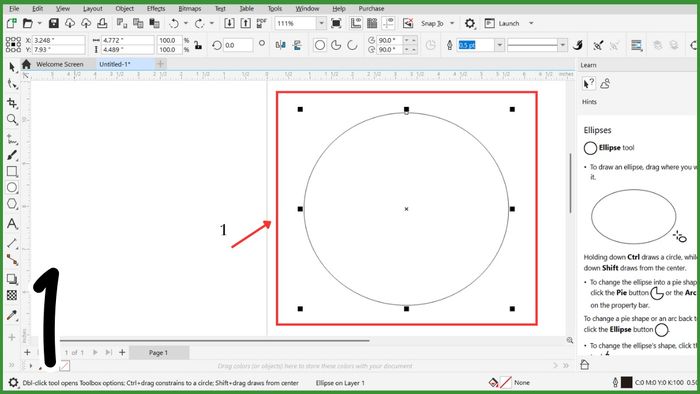Image resolution: width=700 pixels, height=394 pixels.
Task: Select the Ellipse tool in toolbox
Action: pos(12,187)
